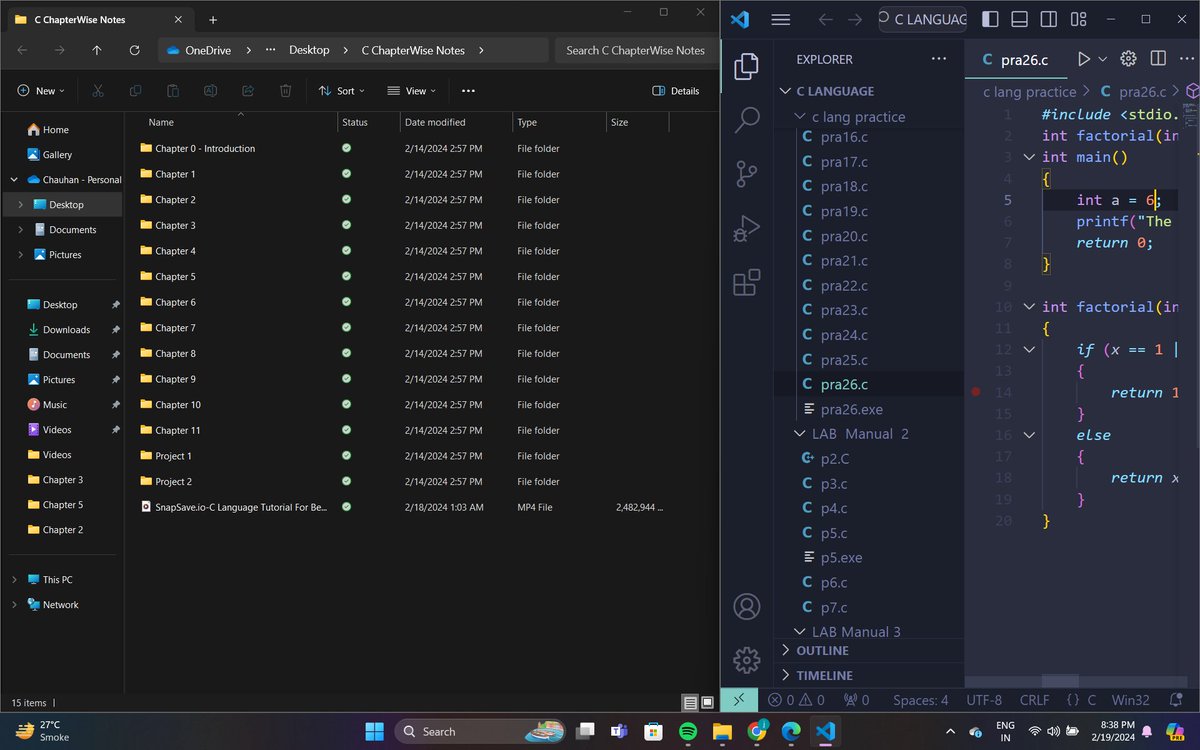Collapse the c lang practice folder
The height and width of the screenshot is (750, 1200).
pos(800,116)
